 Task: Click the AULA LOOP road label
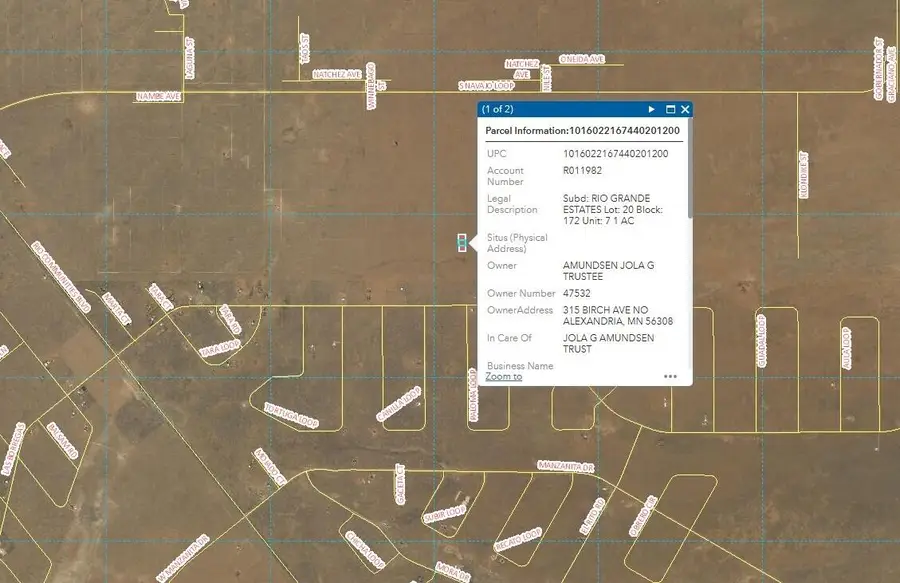(846, 348)
